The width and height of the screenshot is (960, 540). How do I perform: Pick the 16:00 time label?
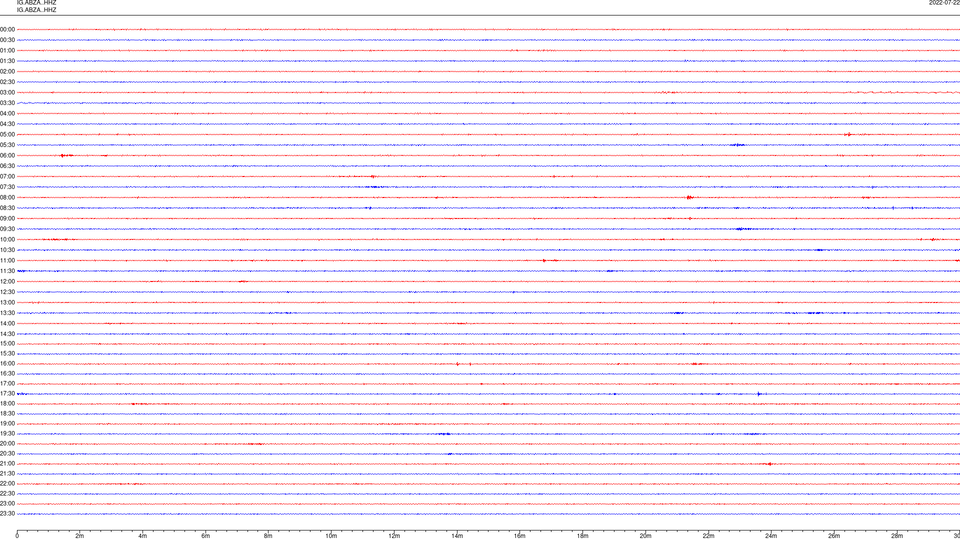coord(7,364)
